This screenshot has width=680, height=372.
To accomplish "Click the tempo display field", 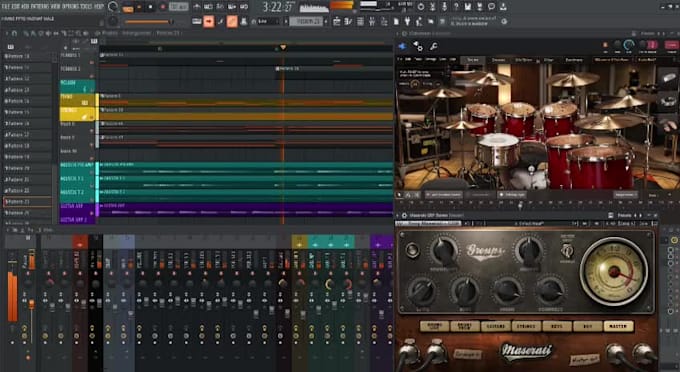I will pos(178,7).
